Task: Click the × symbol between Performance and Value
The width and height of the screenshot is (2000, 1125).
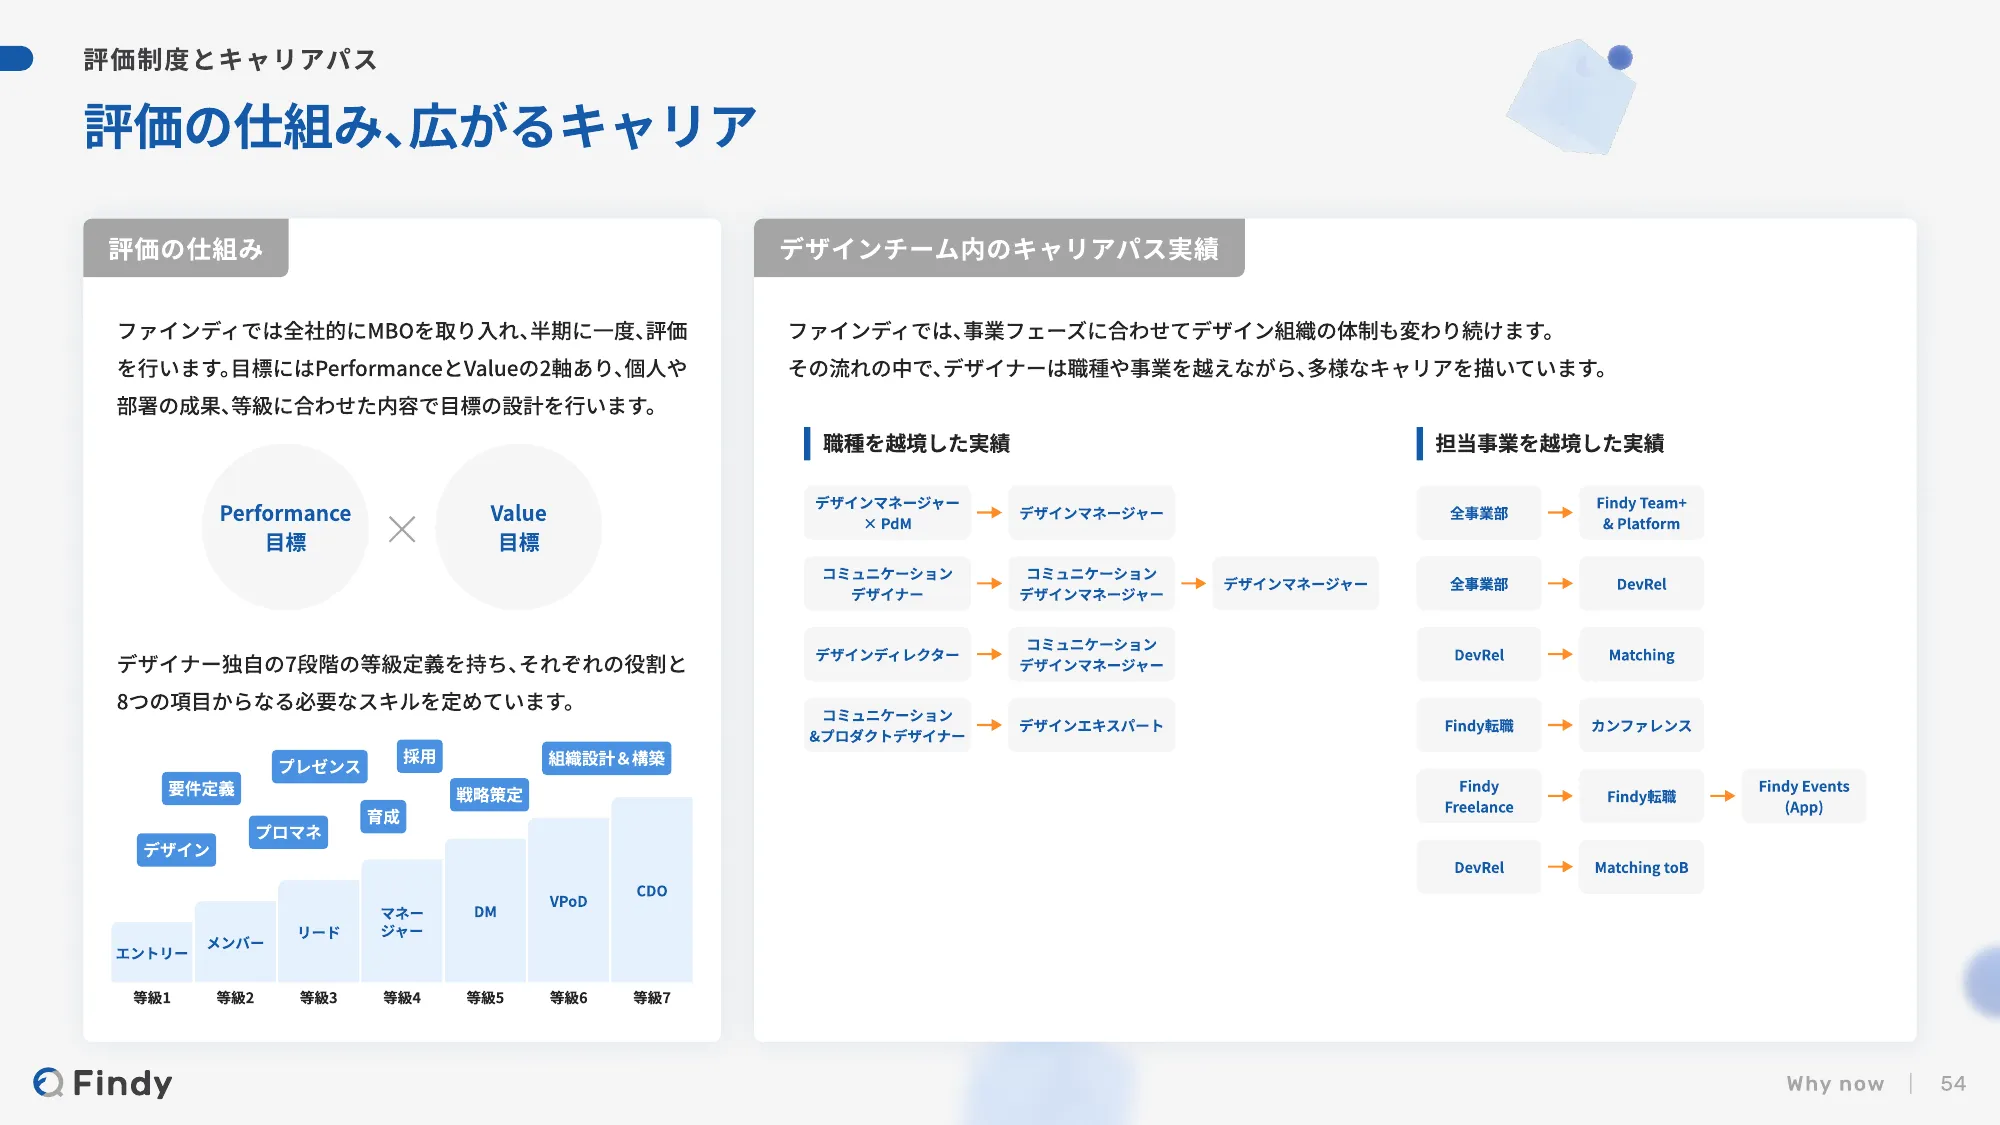Action: tap(402, 529)
